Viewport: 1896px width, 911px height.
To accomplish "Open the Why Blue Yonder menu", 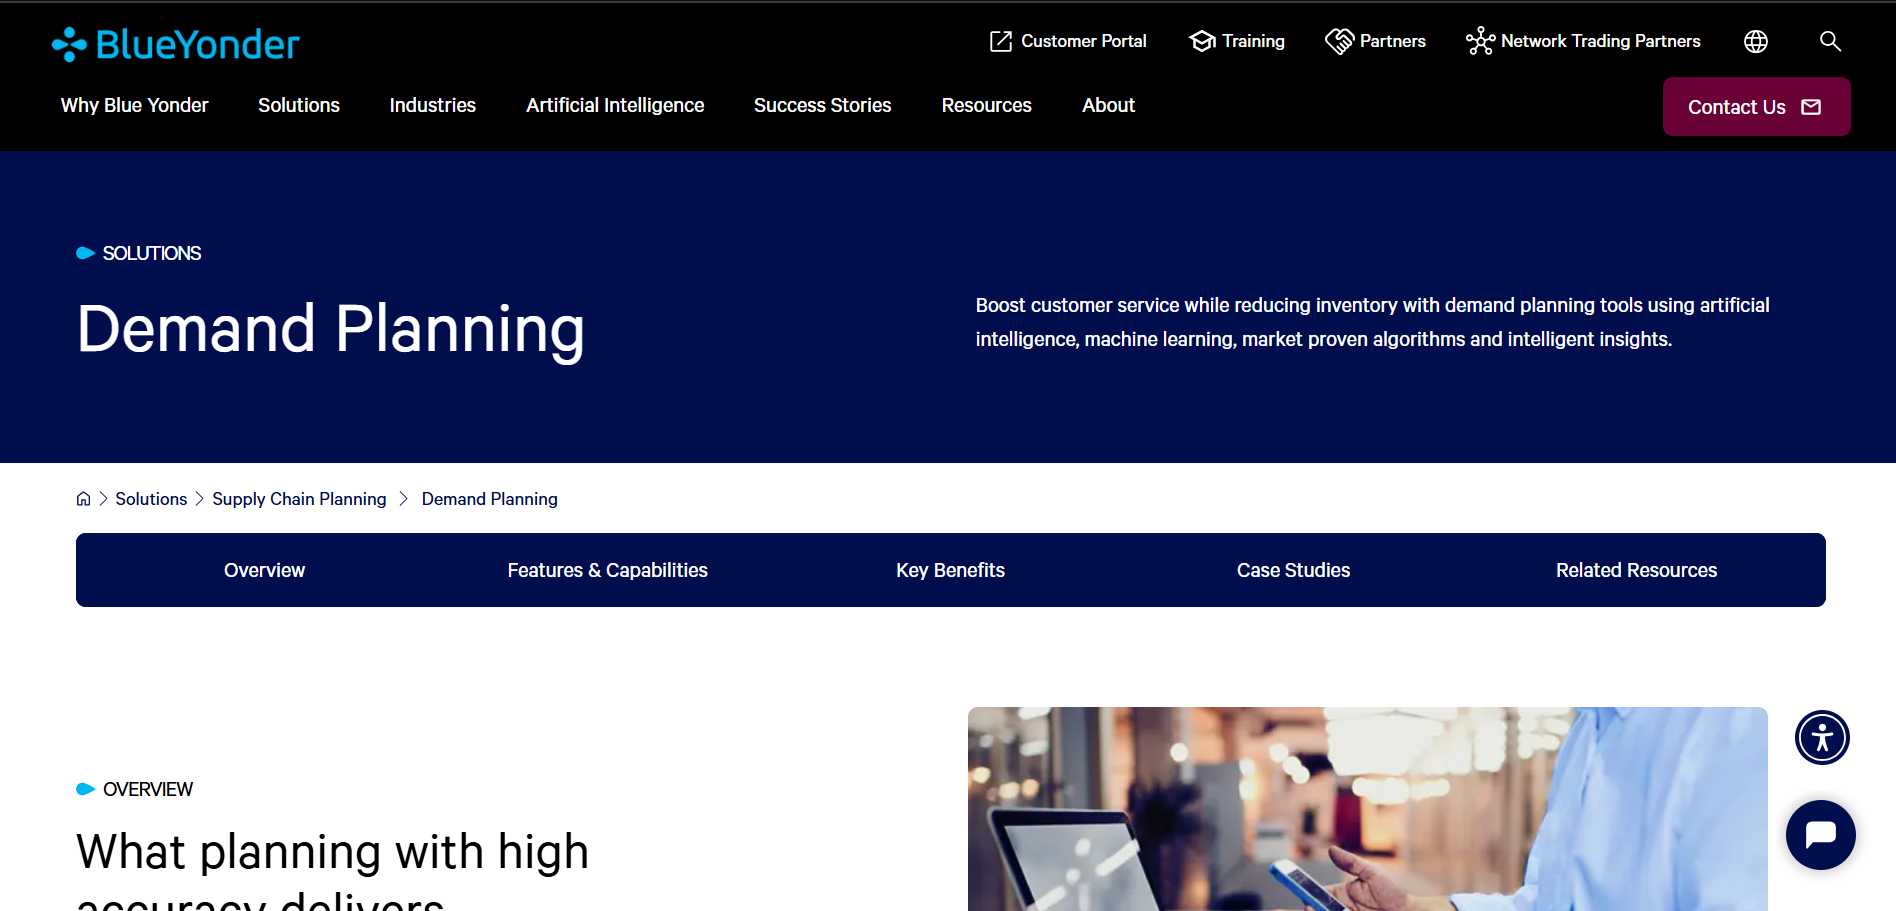I will point(135,105).
